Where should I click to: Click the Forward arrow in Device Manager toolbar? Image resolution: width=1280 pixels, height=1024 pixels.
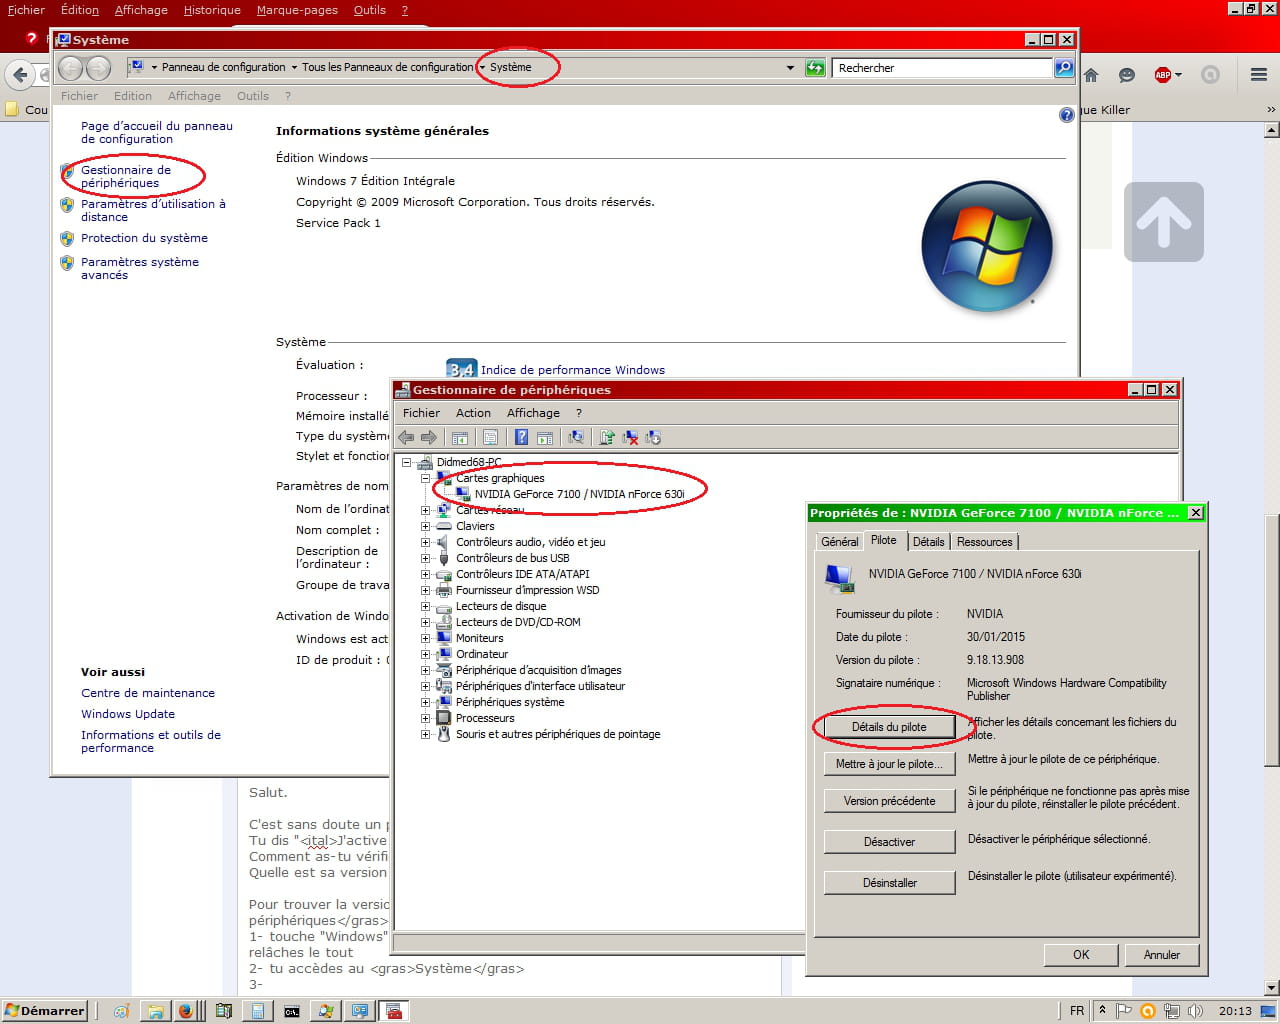coord(429,437)
